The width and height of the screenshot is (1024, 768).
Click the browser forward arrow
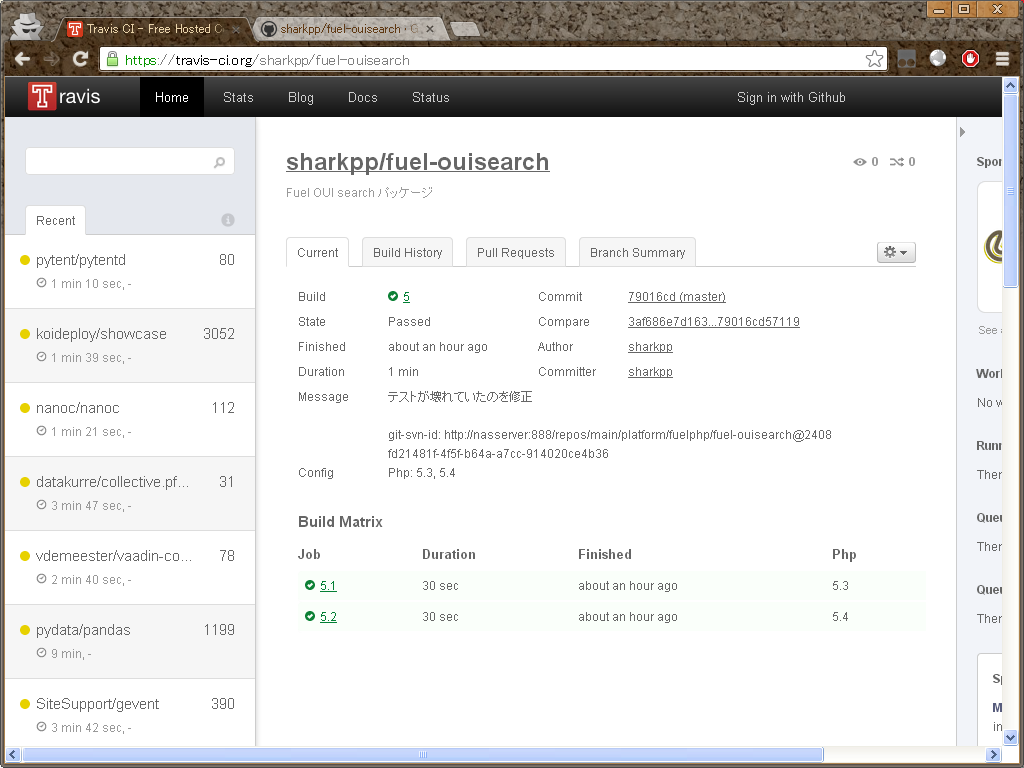pos(51,59)
